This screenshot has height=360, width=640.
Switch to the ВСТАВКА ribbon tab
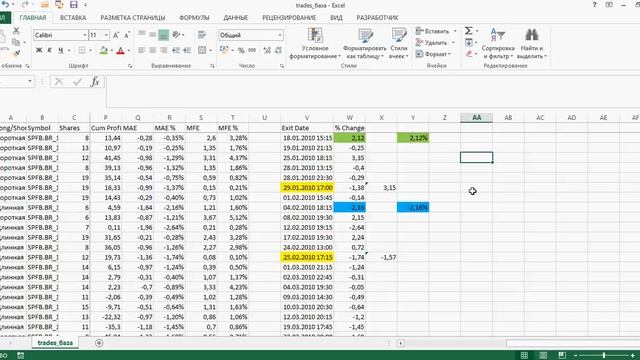click(73, 18)
